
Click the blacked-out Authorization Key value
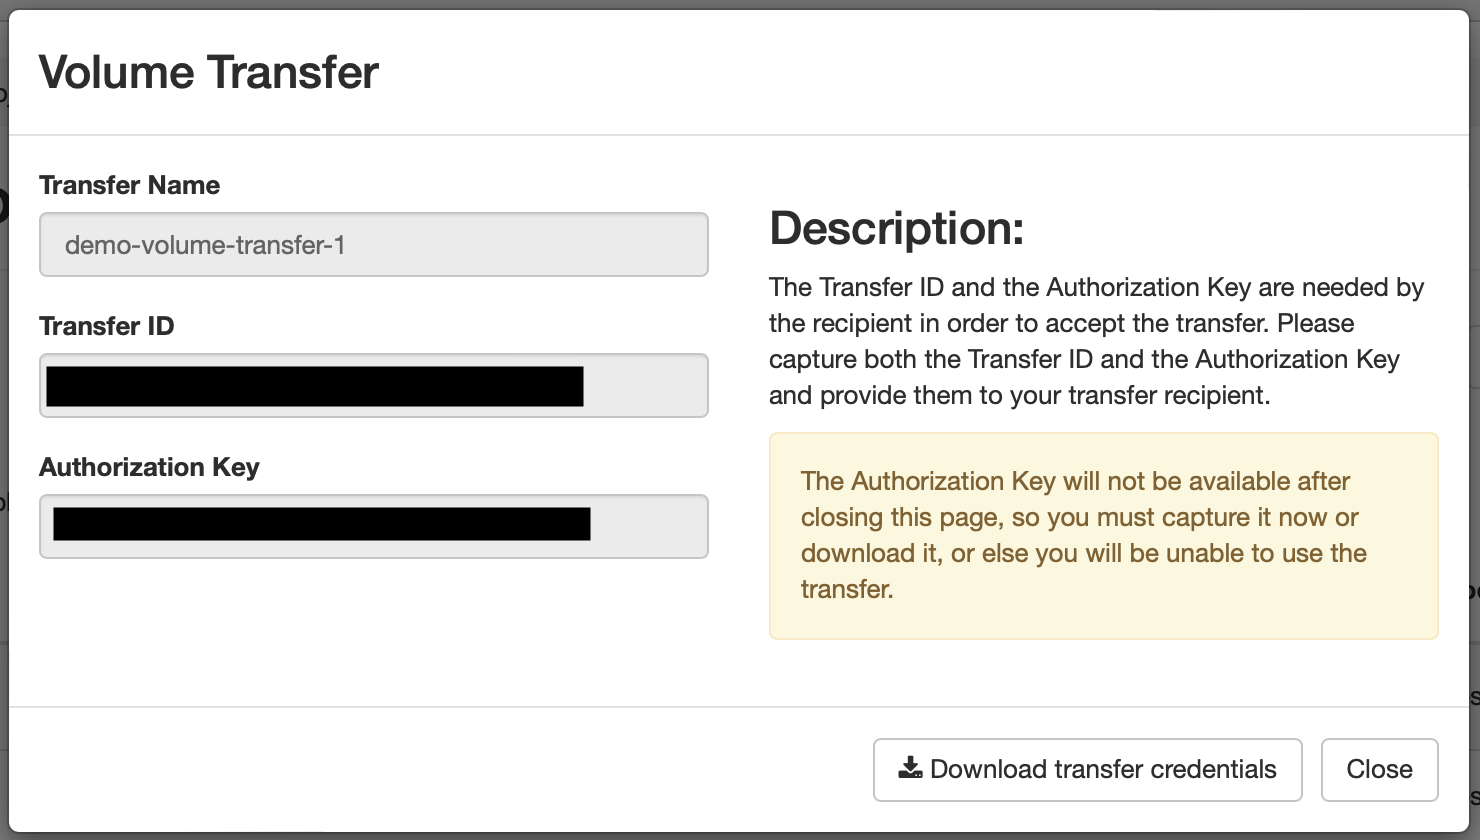coord(321,524)
